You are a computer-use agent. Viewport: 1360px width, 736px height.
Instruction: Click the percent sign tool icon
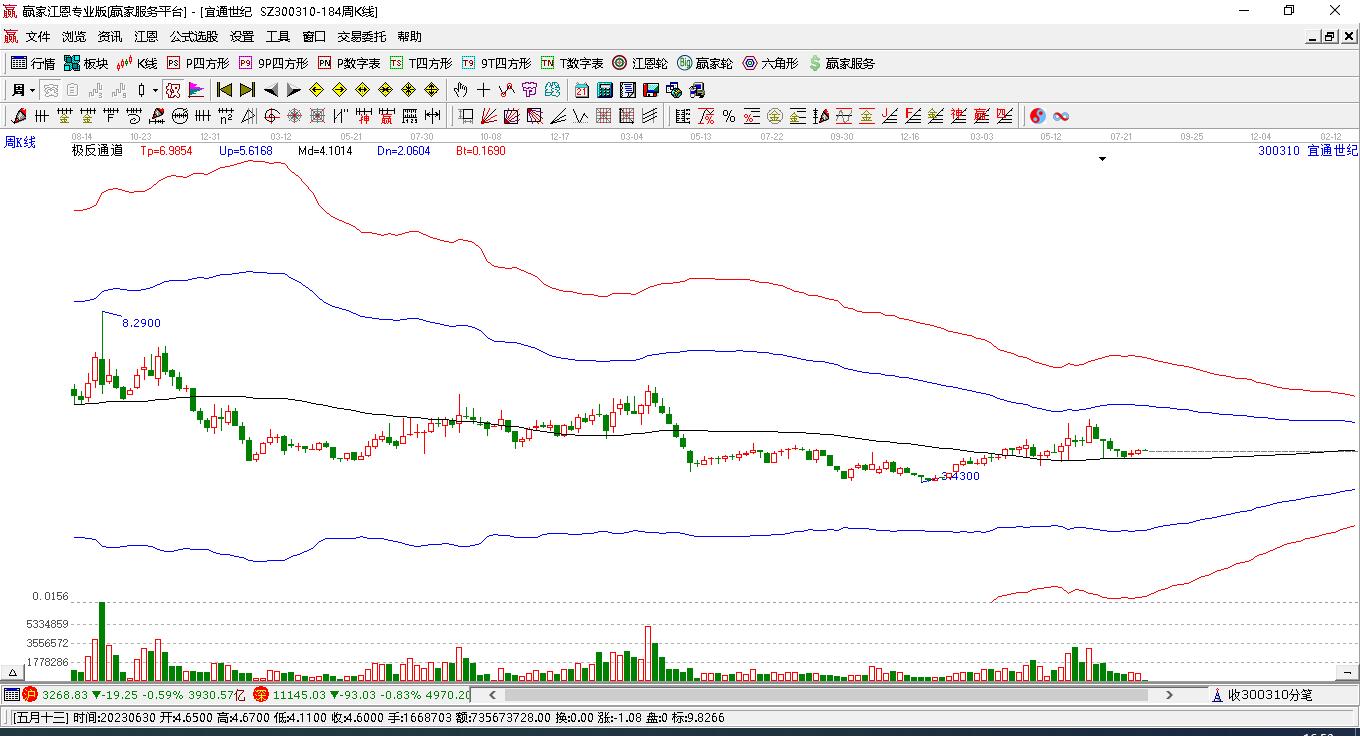pyautogui.click(x=729, y=116)
